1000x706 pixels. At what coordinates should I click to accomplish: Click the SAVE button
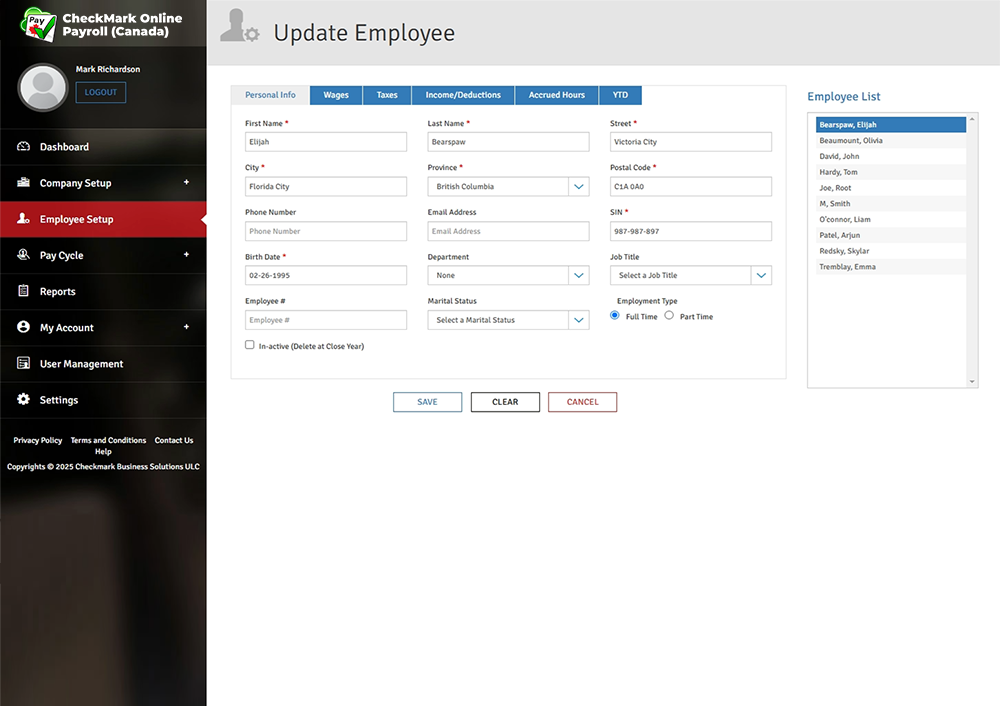click(427, 402)
